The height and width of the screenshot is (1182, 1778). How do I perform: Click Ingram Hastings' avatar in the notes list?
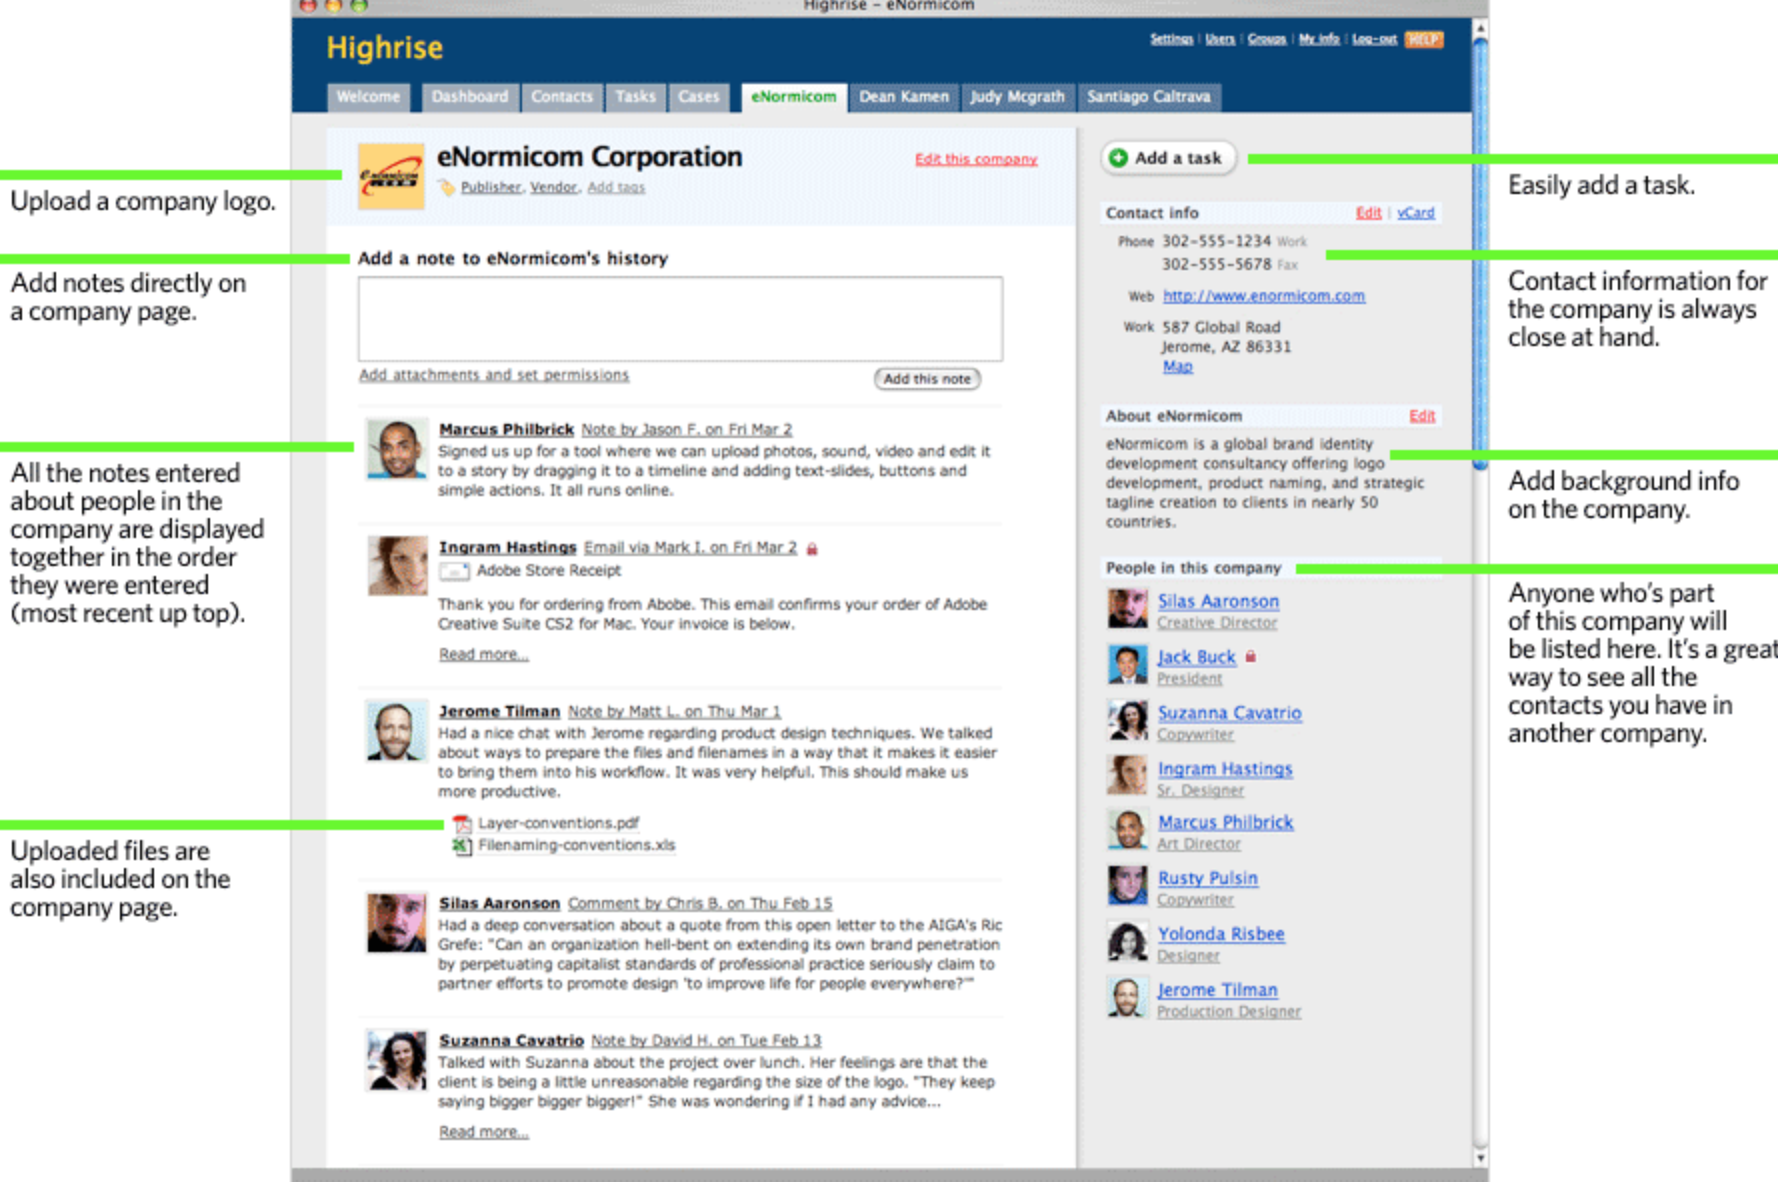397,565
